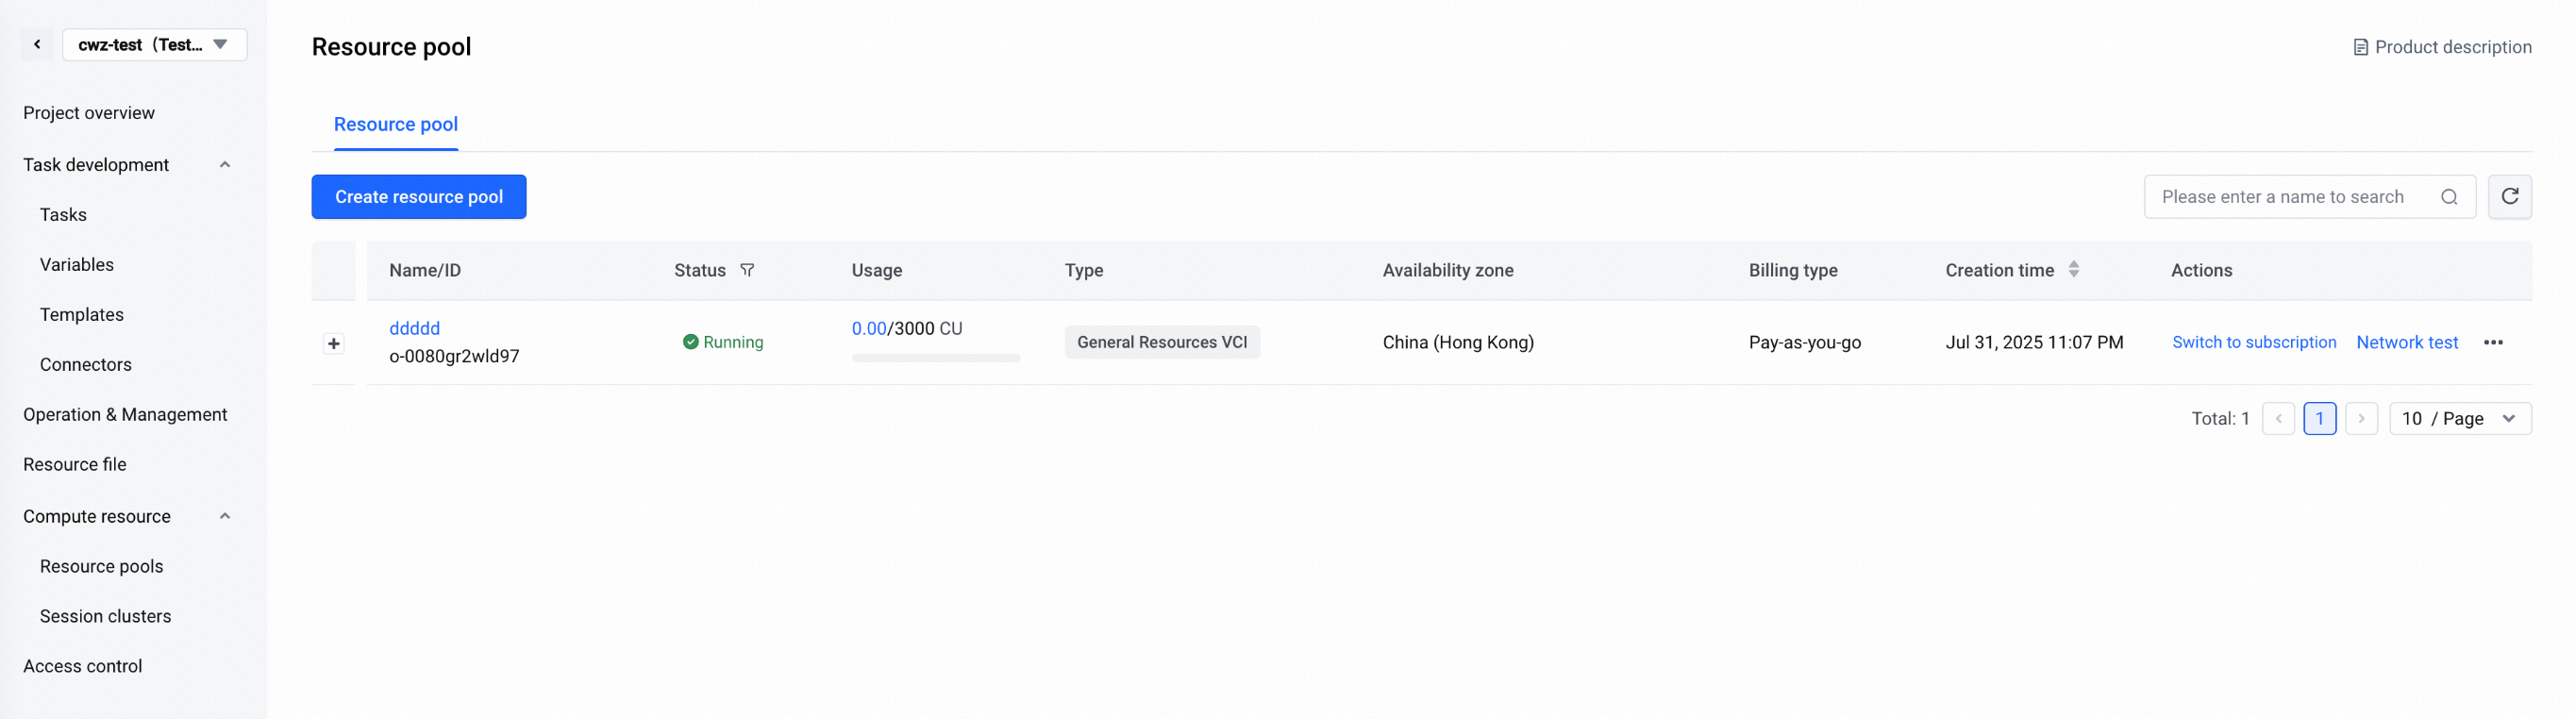The image size is (2576, 719).
Task: Open more actions menu for ddddd
Action: pyautogui.click(x=2493, y=343)
